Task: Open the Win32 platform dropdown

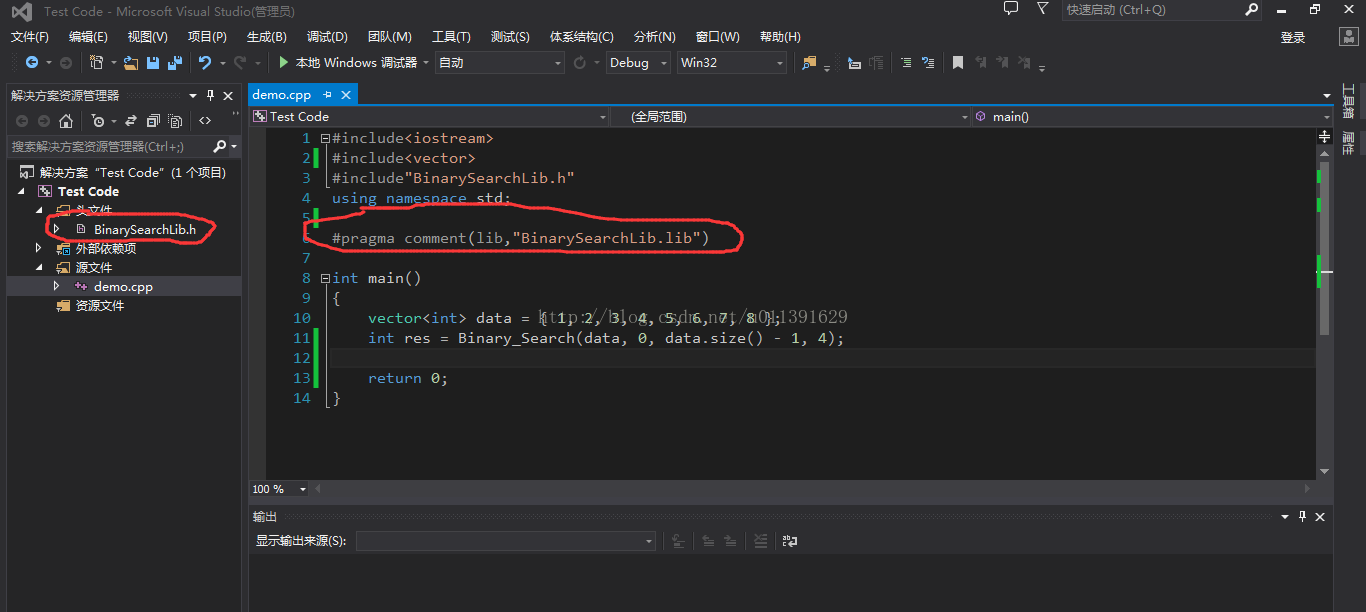Action: (x=732, y=62)
